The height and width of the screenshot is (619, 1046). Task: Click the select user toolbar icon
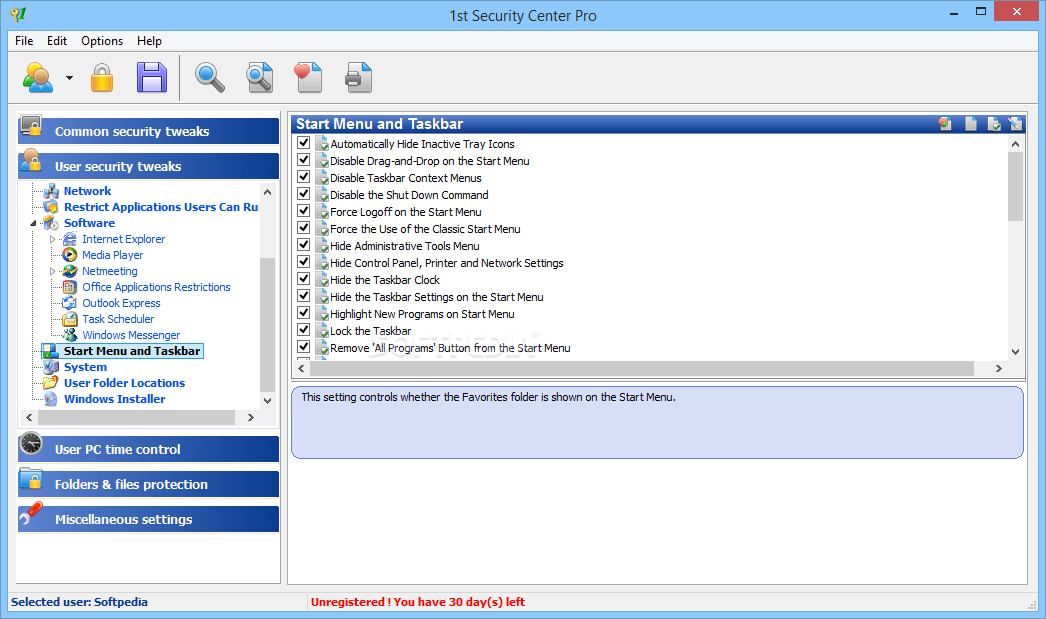point(38,77)
